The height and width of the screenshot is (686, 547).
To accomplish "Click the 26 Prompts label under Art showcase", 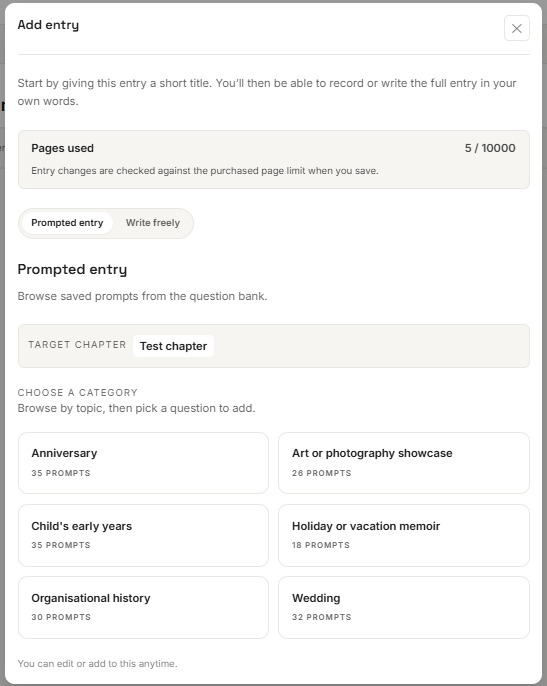I will [322, 473].
